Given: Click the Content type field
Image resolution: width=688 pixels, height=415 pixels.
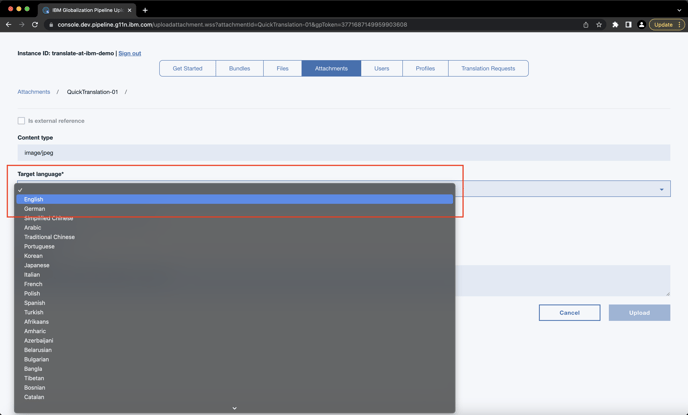Looking at the screenshot, I should coord(344,153).
